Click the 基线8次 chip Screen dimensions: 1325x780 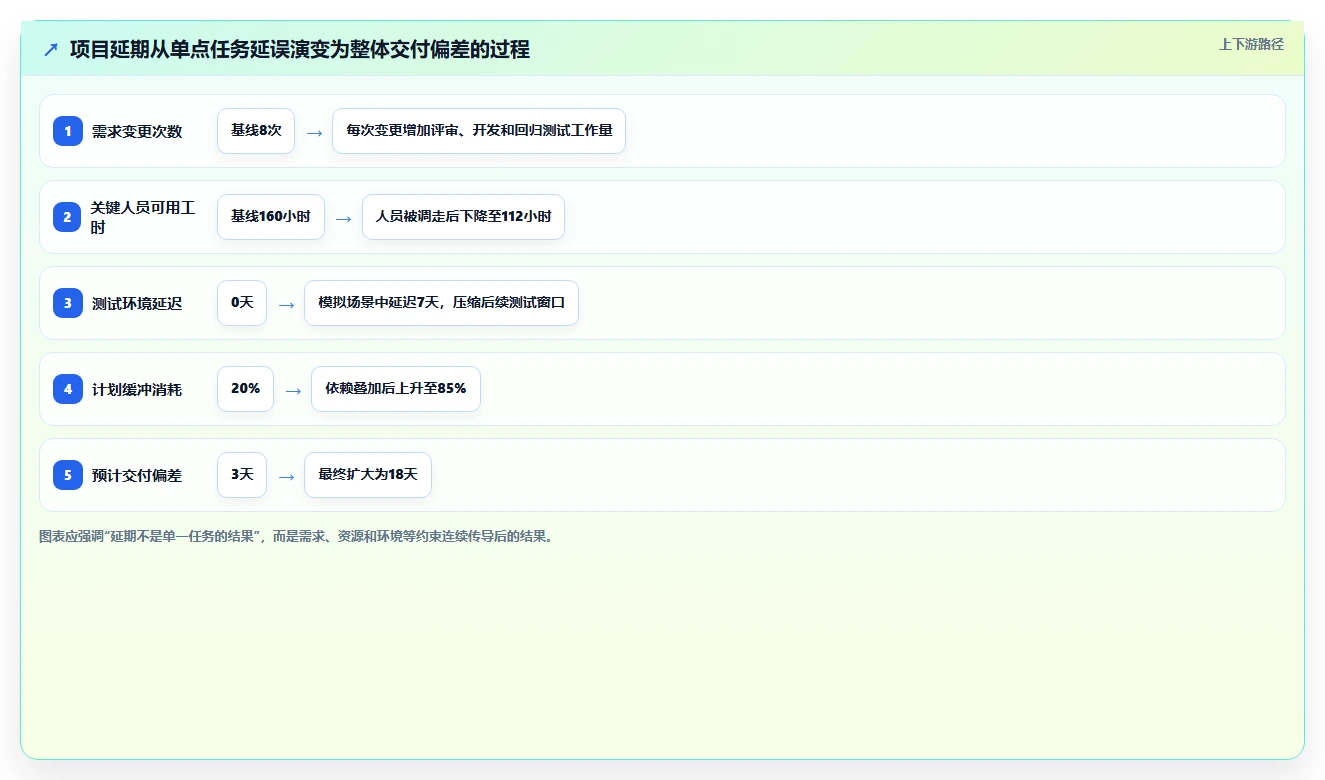(256, 131)
